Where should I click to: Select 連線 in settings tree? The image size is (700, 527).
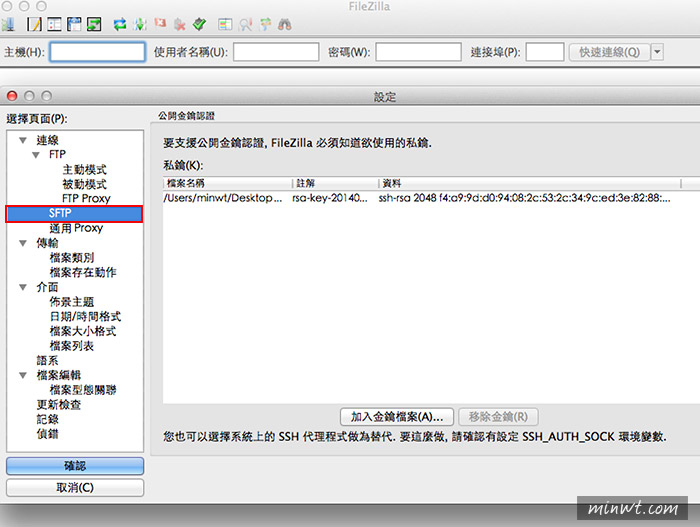[47, 140]
